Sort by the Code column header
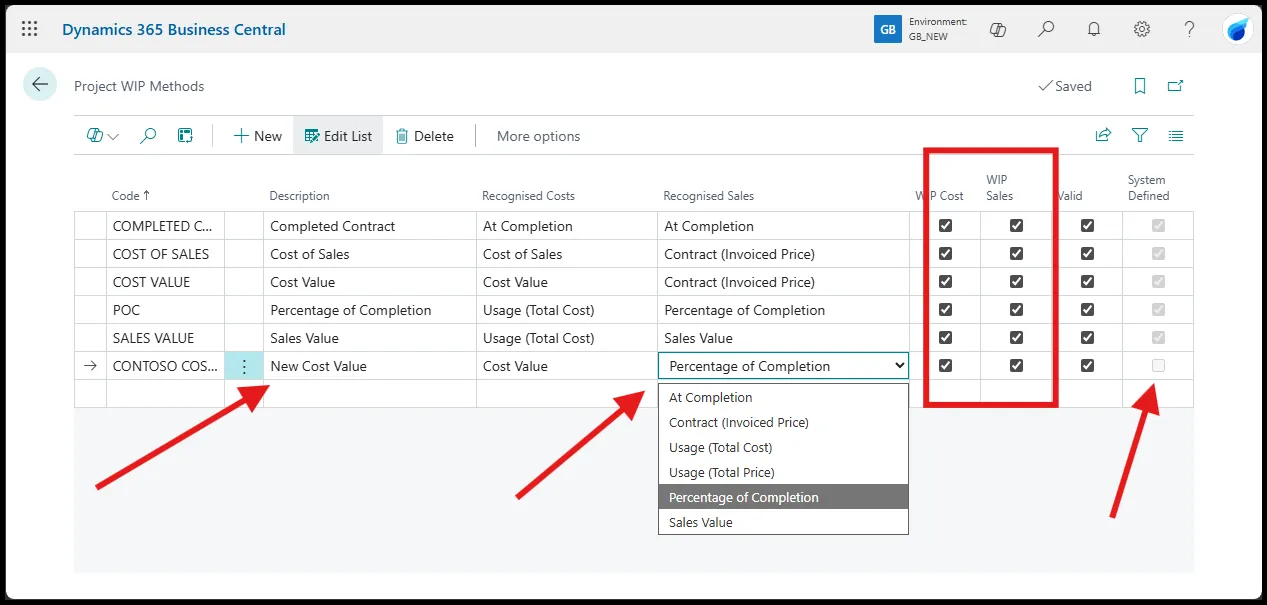Screen dimensions: 1267x605 pos(131,196)
